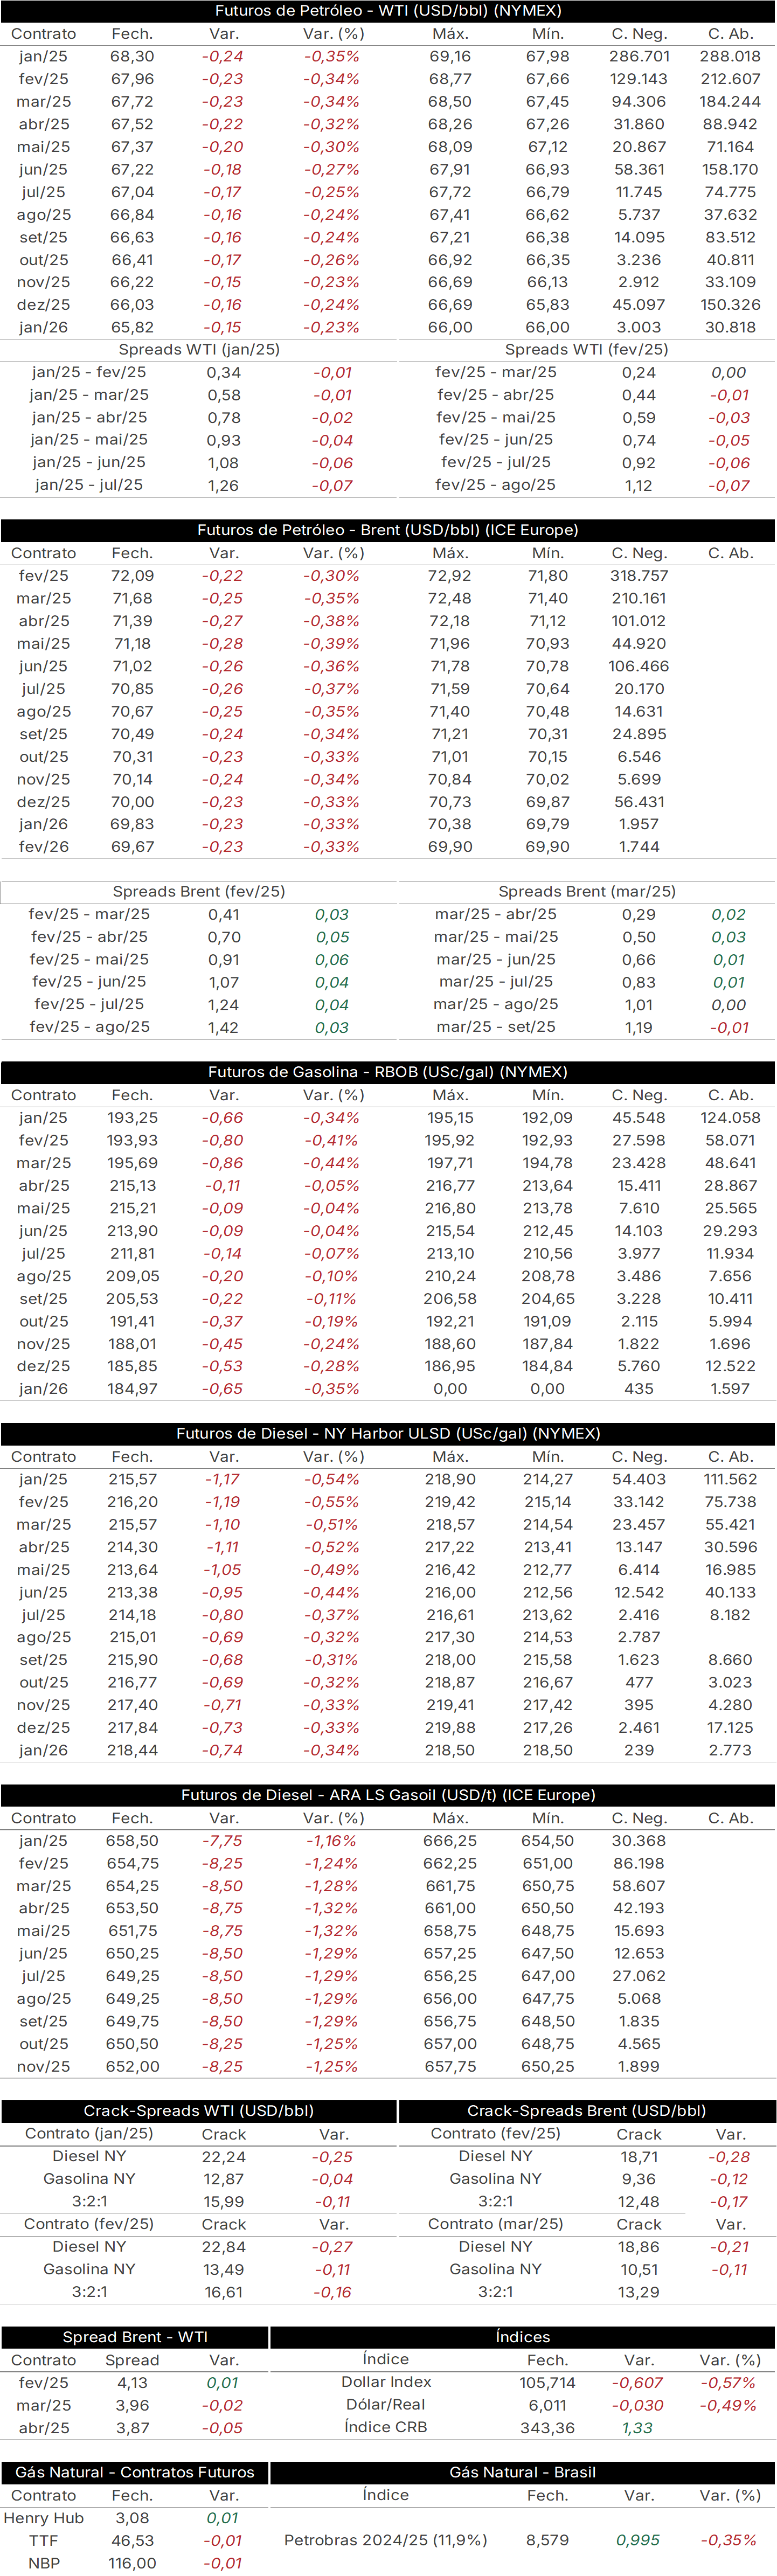The image size is (777, 2576).
Task: Select the Petrobras 2024/25 (11,9%) entry
Action: coord(386,2541)
